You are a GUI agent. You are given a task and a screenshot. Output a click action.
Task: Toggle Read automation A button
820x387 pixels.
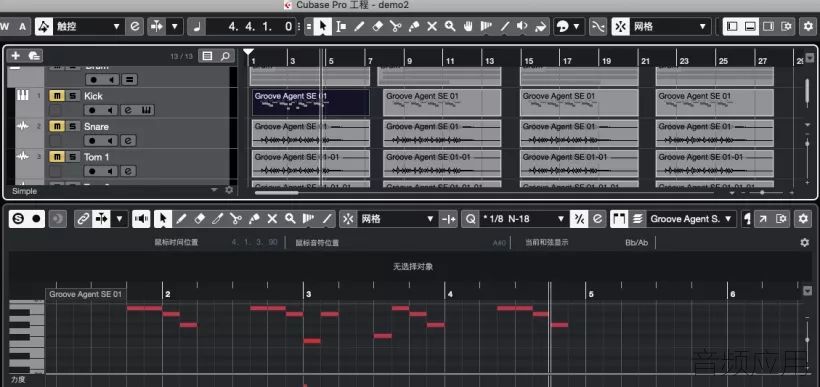[x=22, y=26]
